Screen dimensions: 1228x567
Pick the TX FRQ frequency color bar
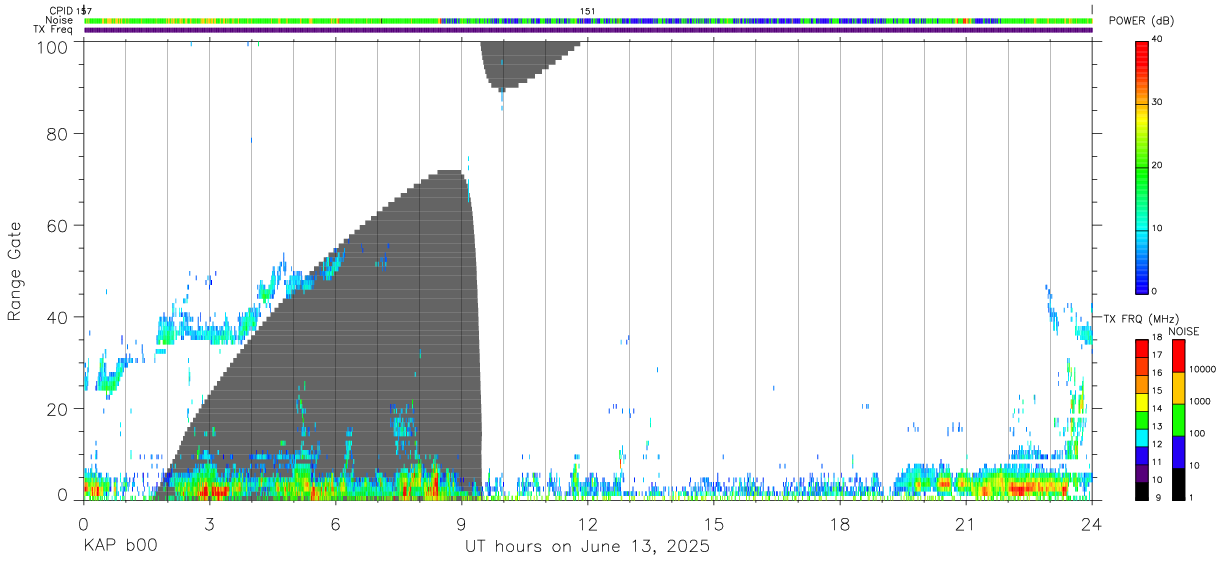tap(1142, 419)
